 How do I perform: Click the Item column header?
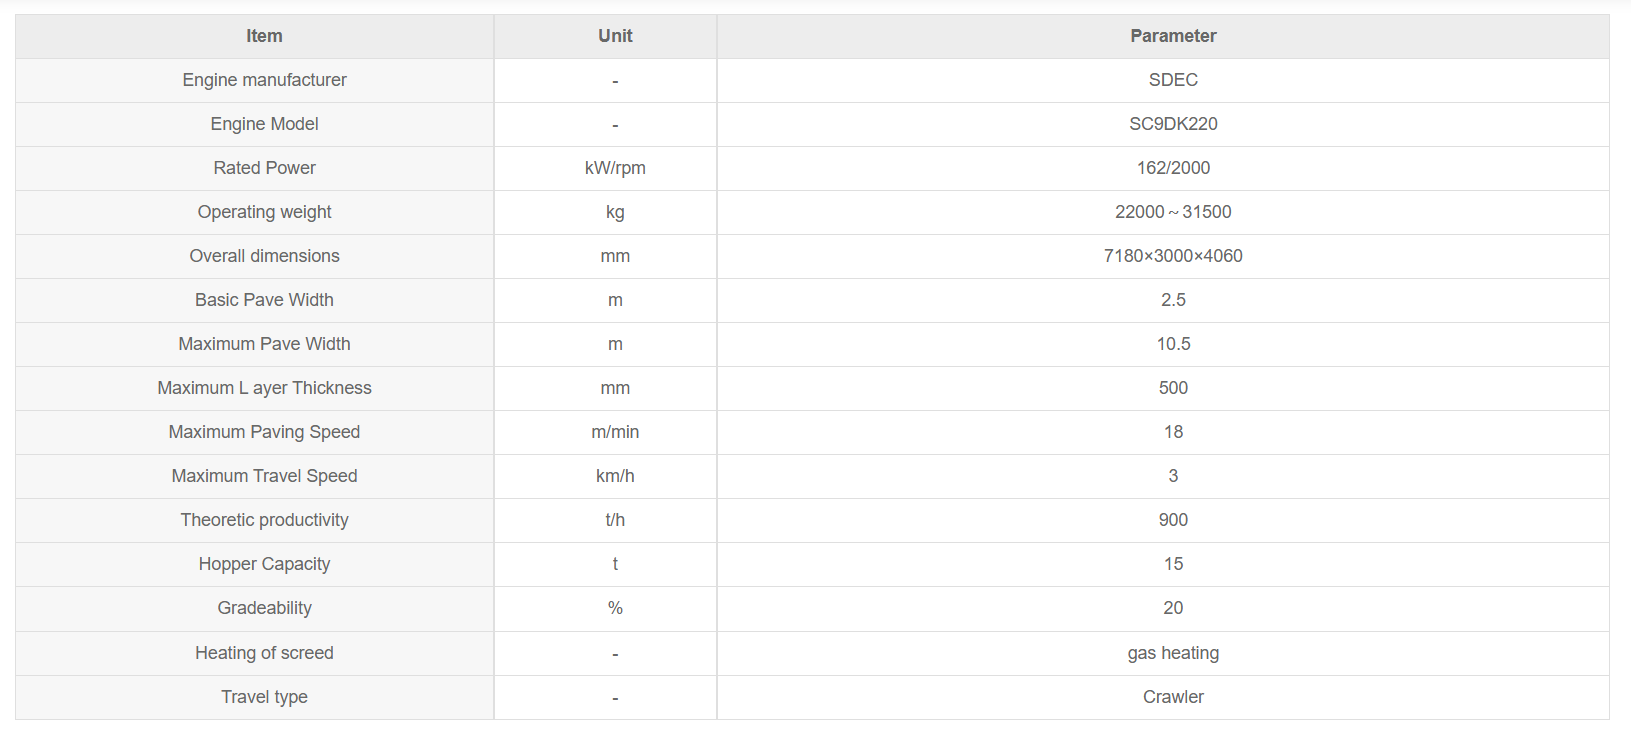click(264, 36)
